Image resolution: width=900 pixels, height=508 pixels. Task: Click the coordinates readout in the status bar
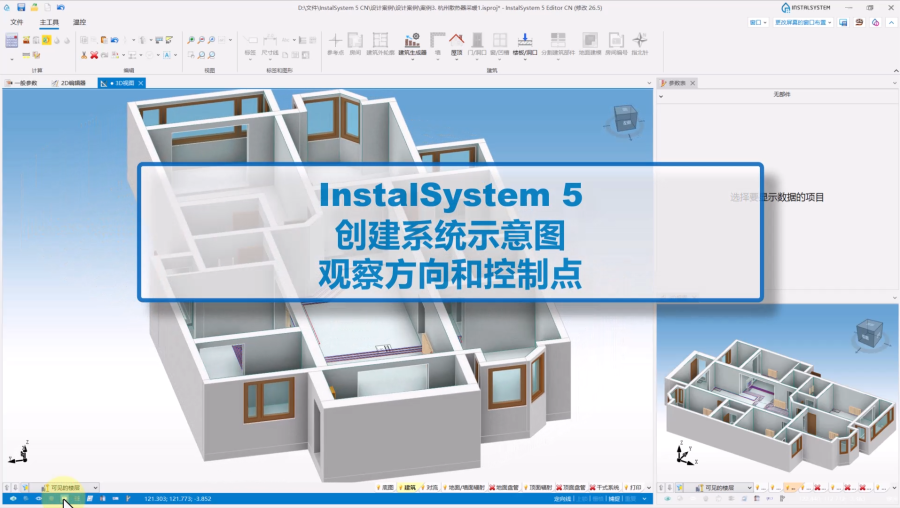[x=178, y=499]
